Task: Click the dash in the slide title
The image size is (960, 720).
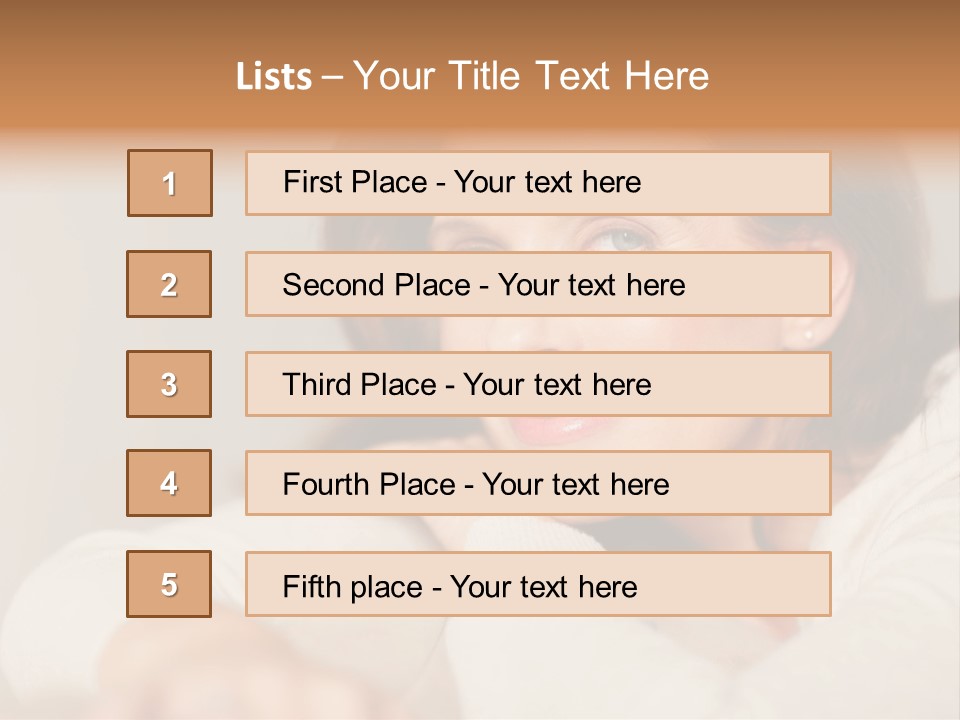Action: click(x=332, y=77)
